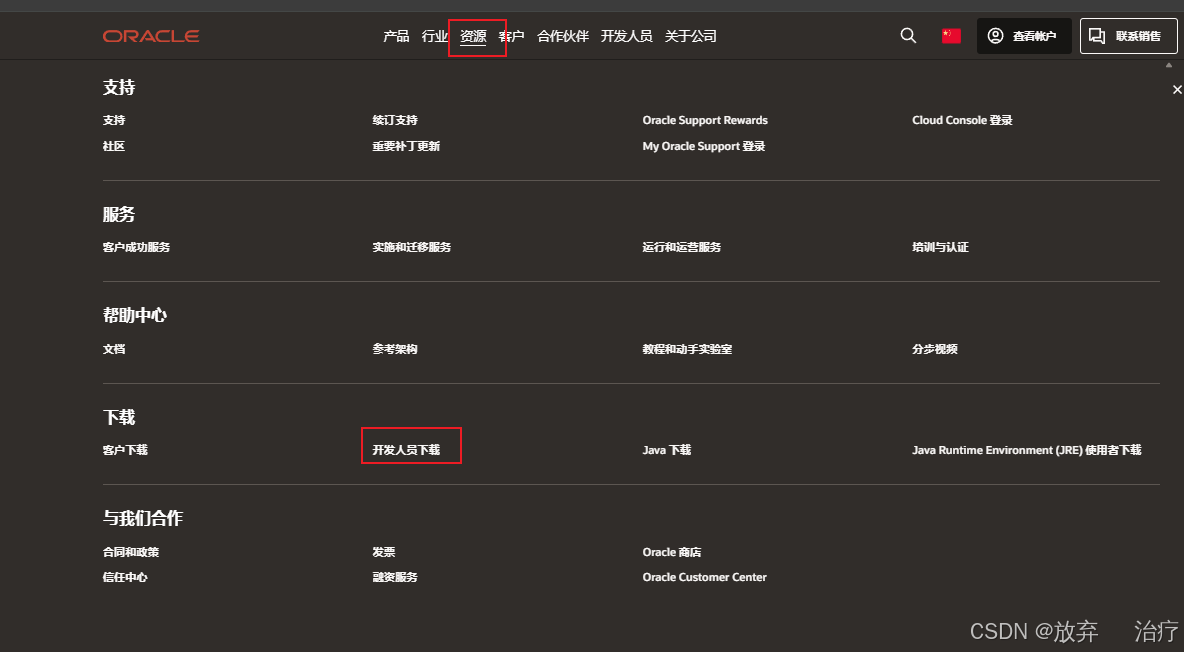Close the 资源 mega menu with the × icon

pyautogui.click(x=1176, y=89)
